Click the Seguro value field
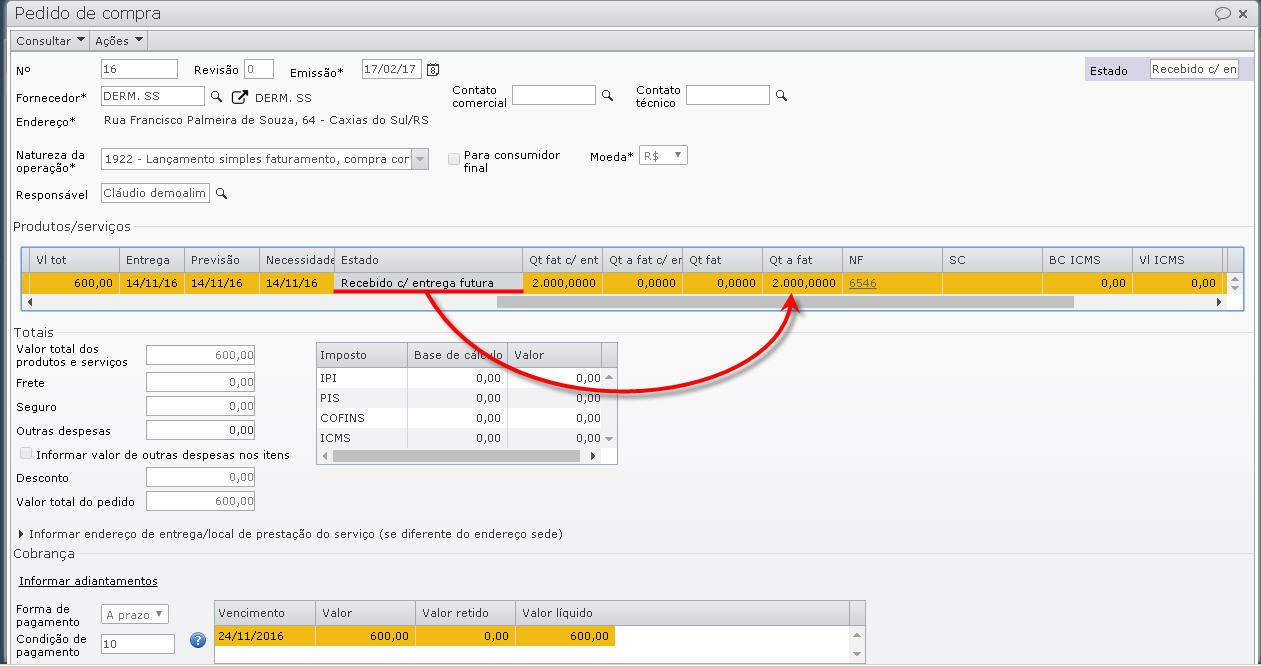Screen dimensions: 1261x667 (x=200, y=406)
